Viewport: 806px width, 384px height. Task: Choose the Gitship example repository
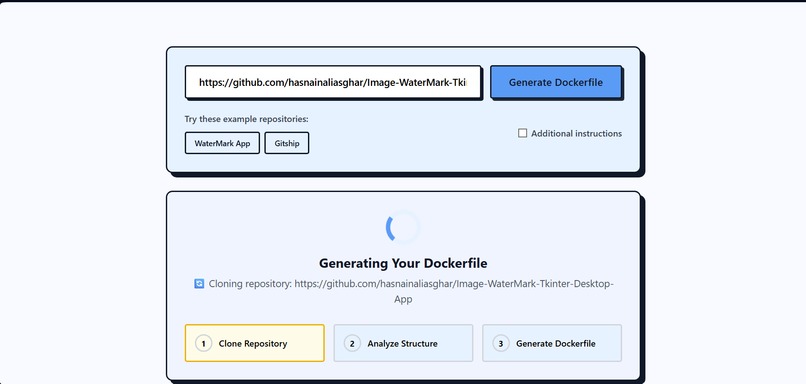point(287,143)
